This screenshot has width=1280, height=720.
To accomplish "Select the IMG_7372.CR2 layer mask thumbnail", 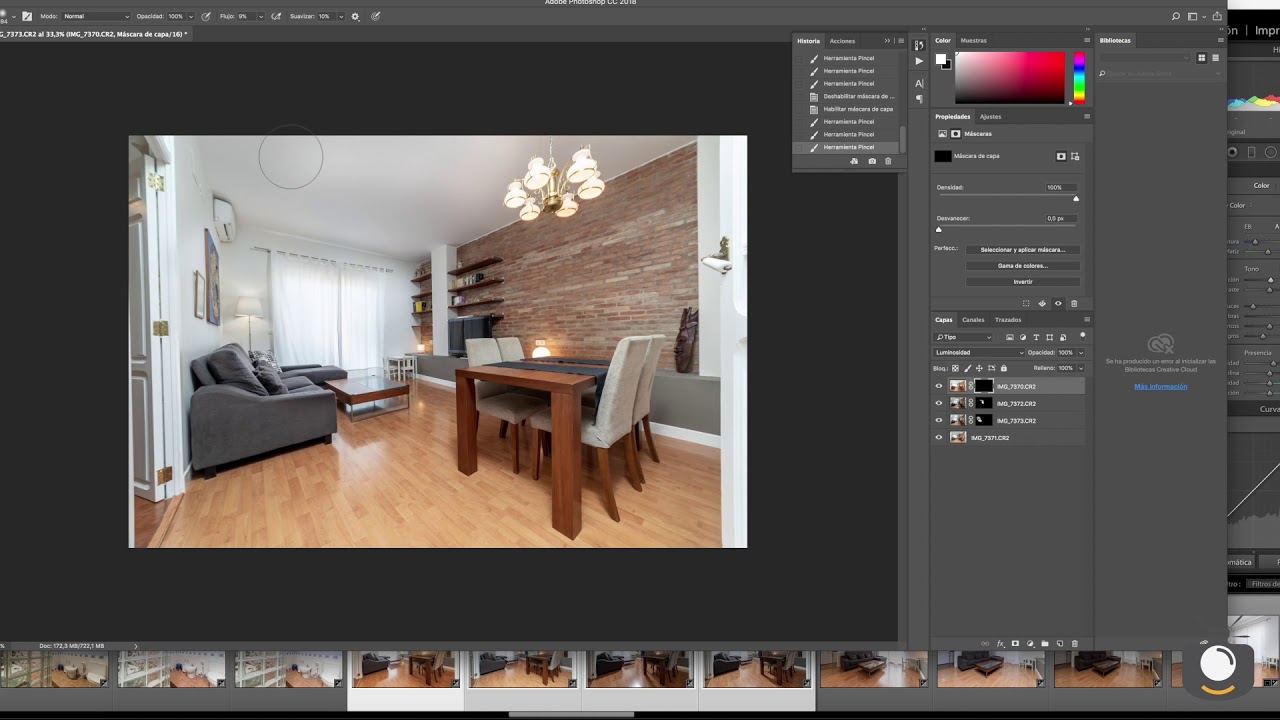I will [x=984, y=403].
